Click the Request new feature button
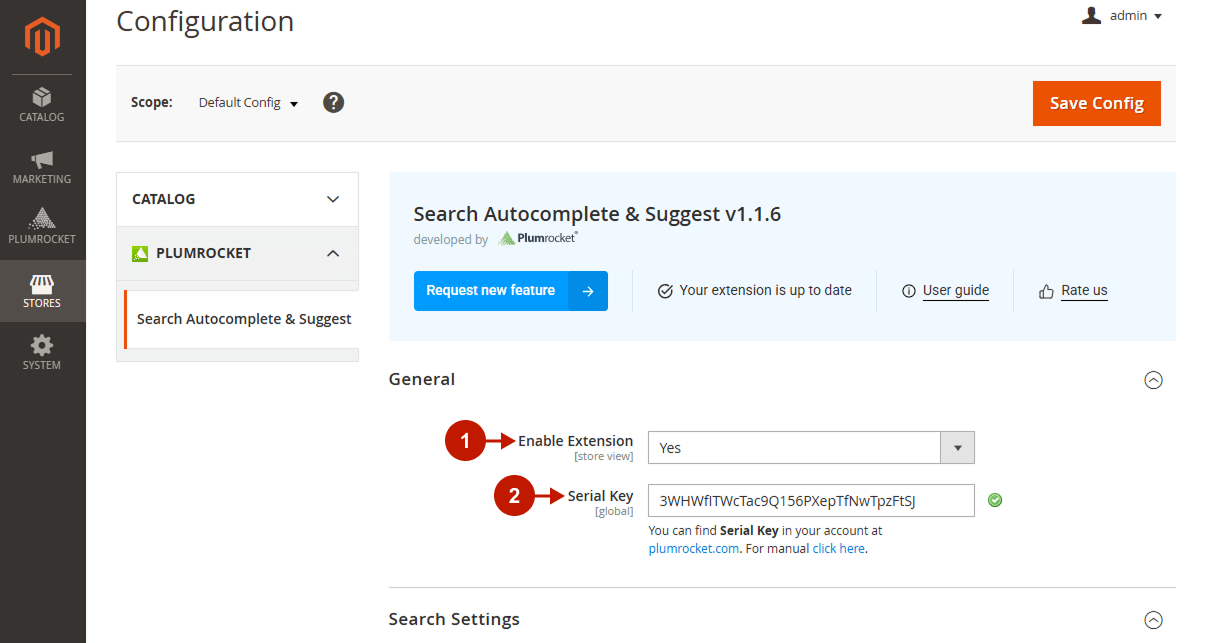This screenshot has height=643, width=1206. coord(511,291)
